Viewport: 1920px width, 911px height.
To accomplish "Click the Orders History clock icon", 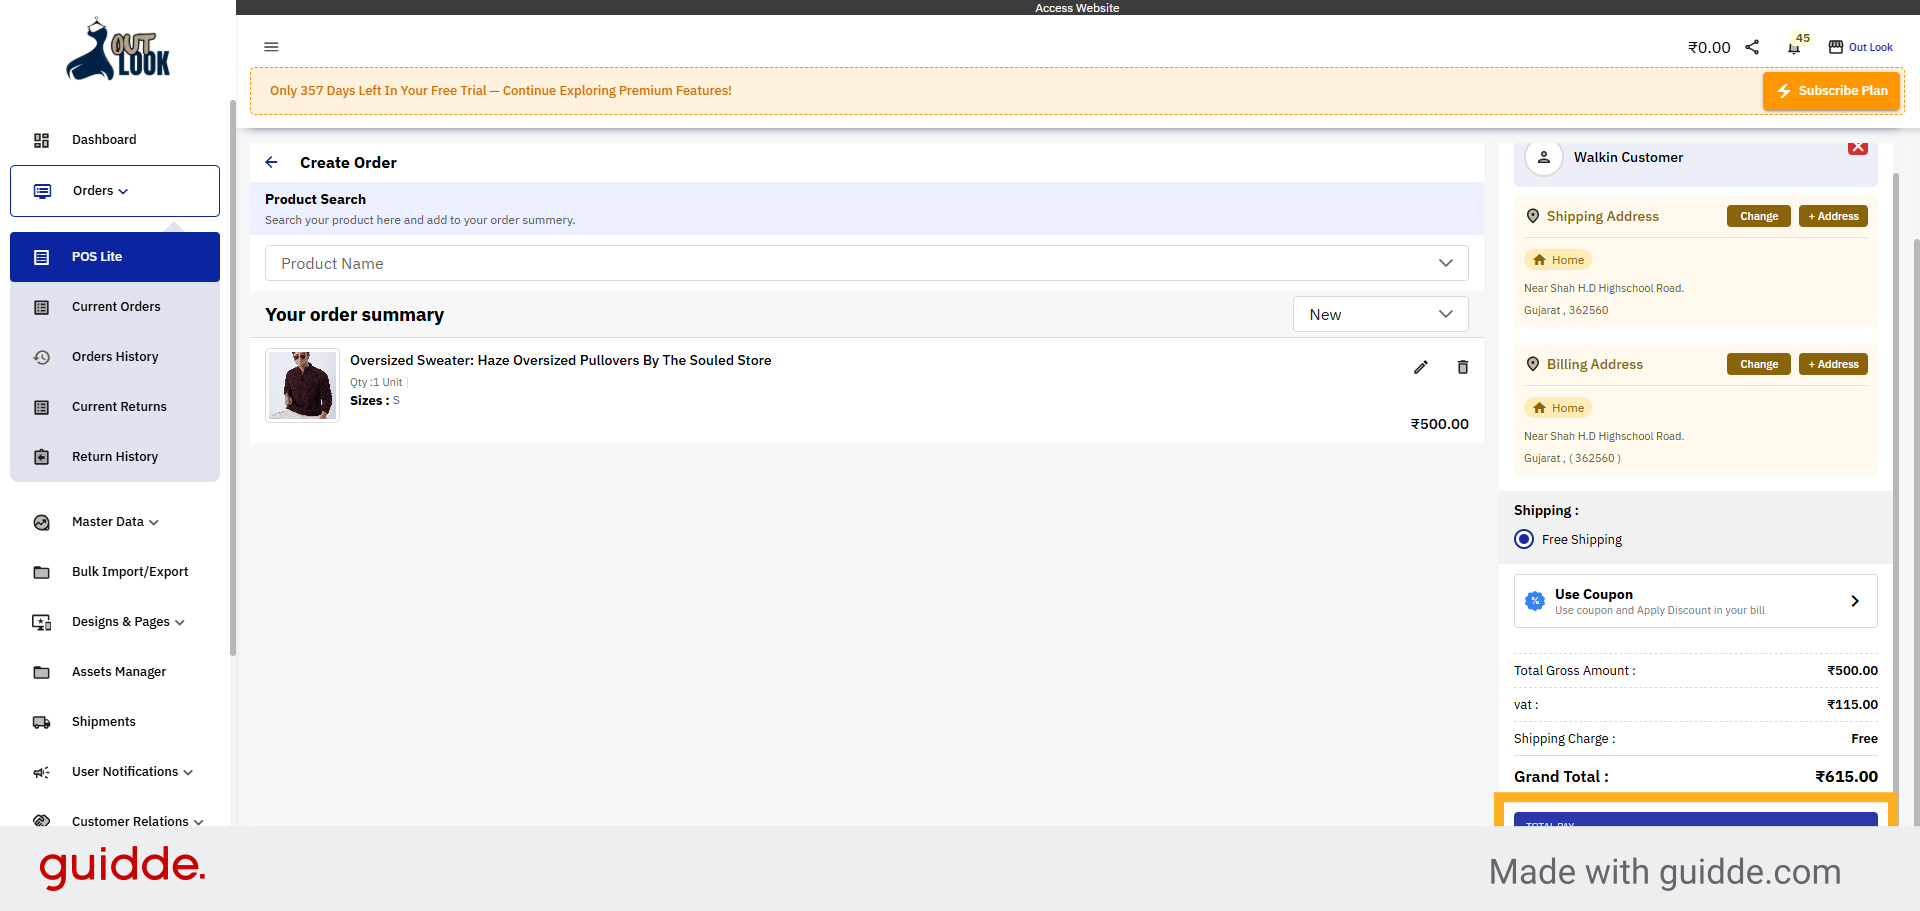I will [41, 357].
